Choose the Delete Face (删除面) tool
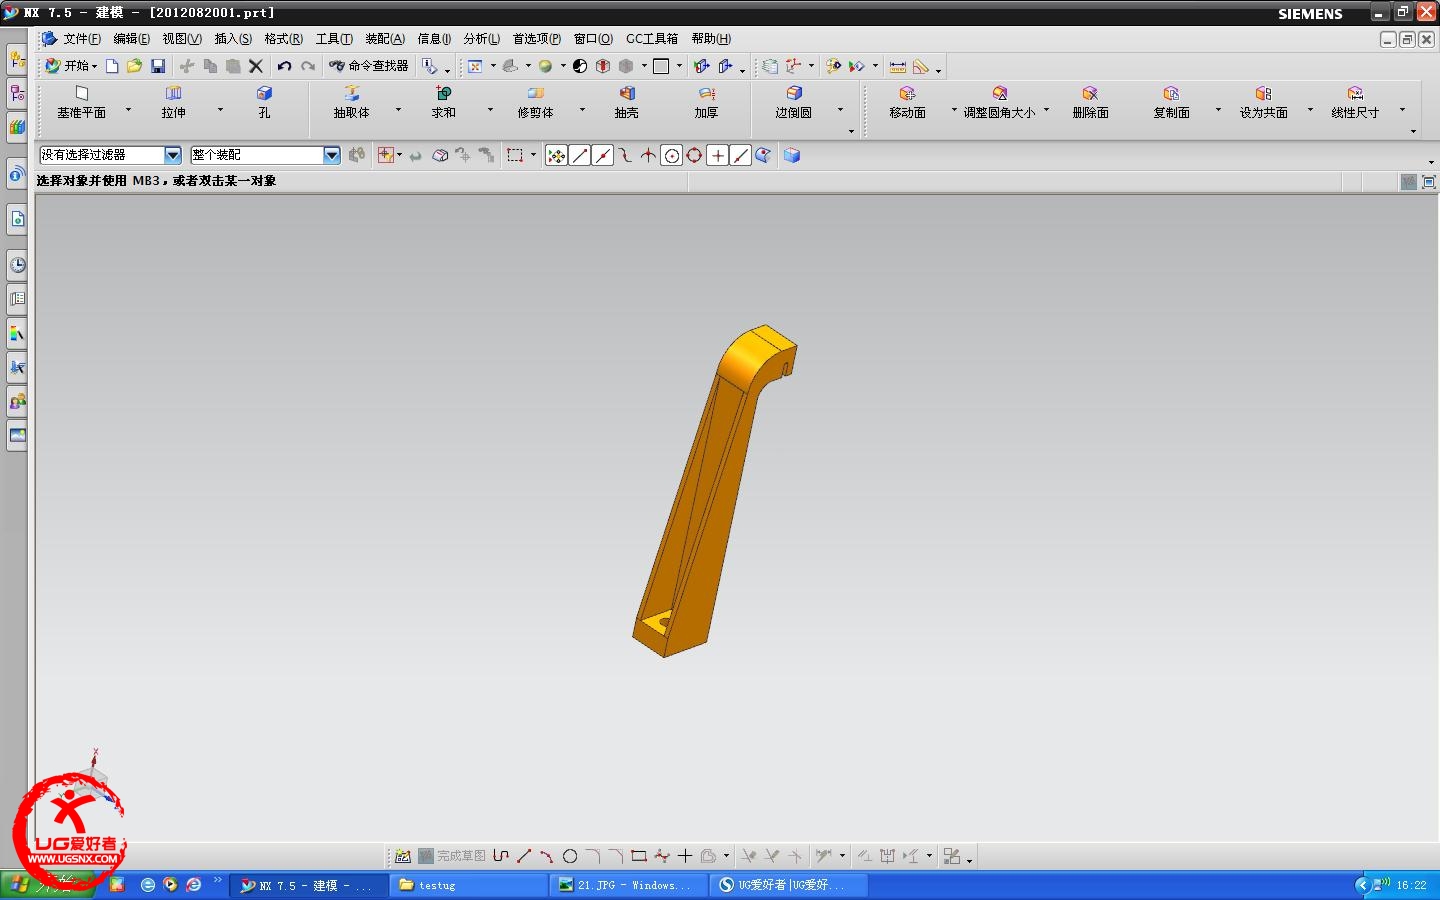The height and width of the screenshot is (900, 1440). click(1090, 102)
